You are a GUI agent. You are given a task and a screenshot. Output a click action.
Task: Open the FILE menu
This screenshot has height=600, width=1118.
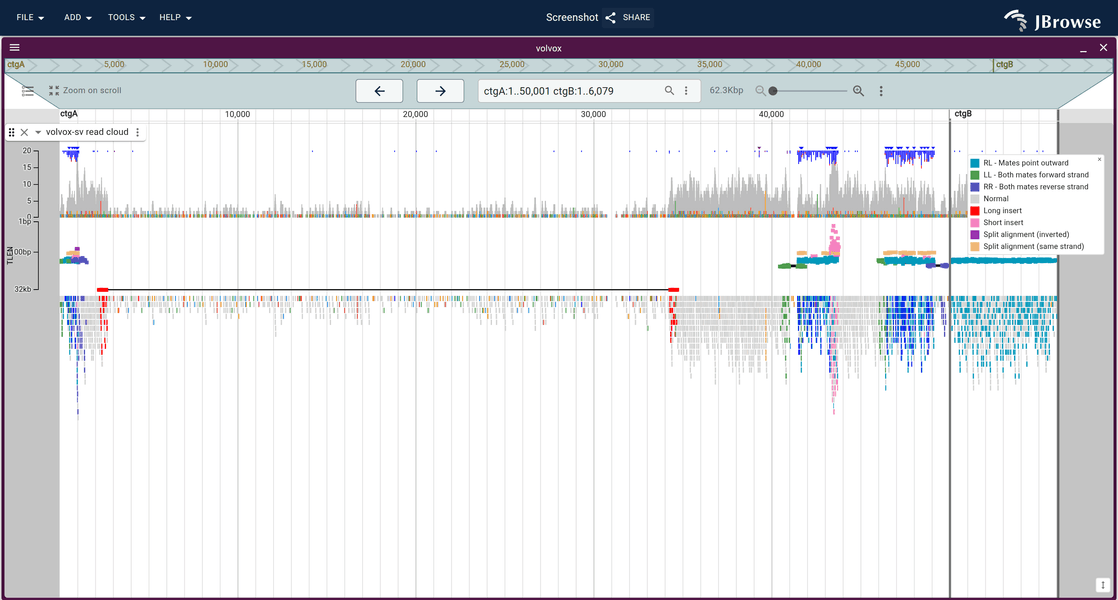30,17
